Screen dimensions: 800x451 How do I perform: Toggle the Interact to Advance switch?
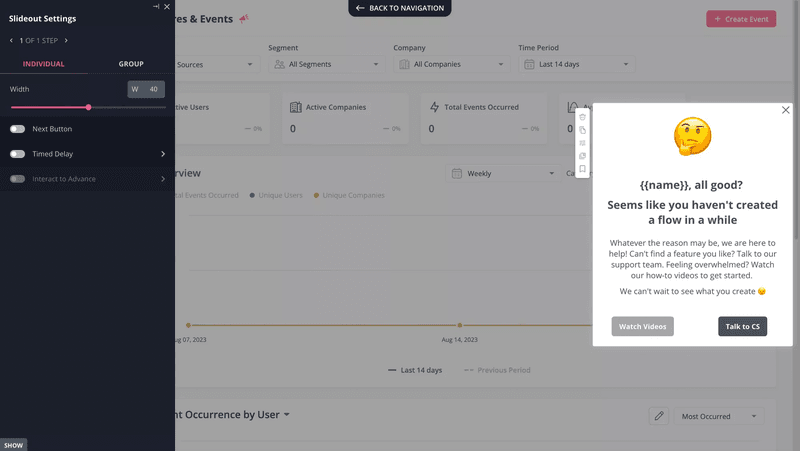[17, 179]
